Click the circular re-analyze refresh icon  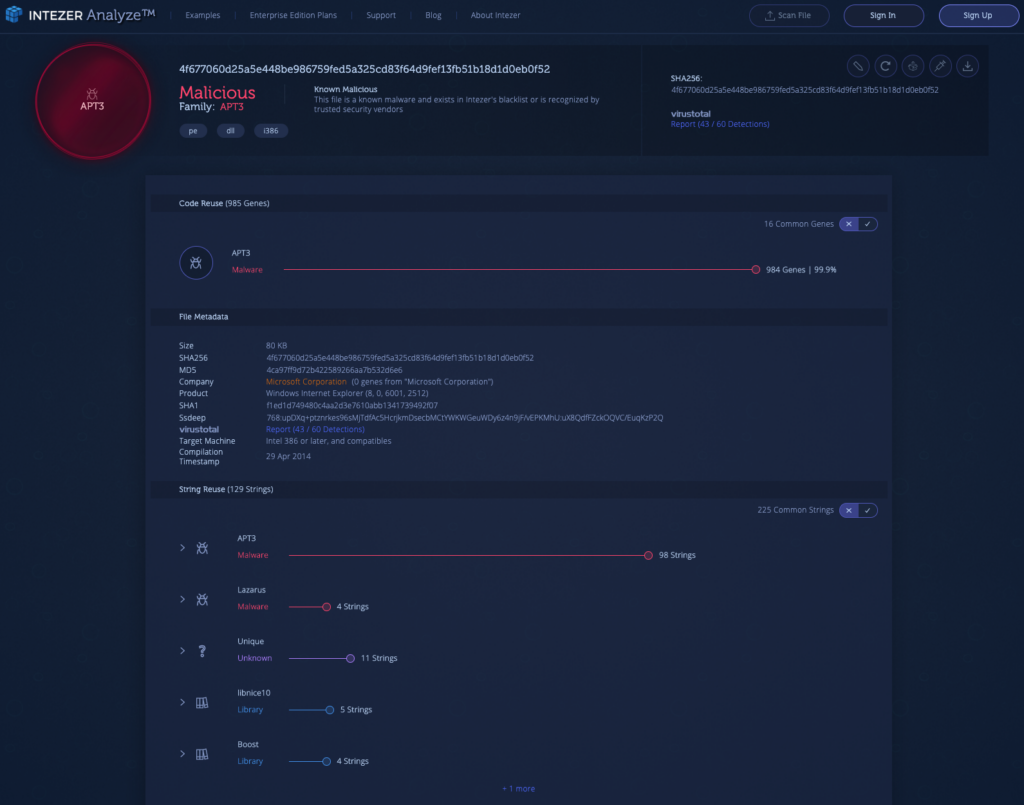pyautogui.click(x=884, y=66)
